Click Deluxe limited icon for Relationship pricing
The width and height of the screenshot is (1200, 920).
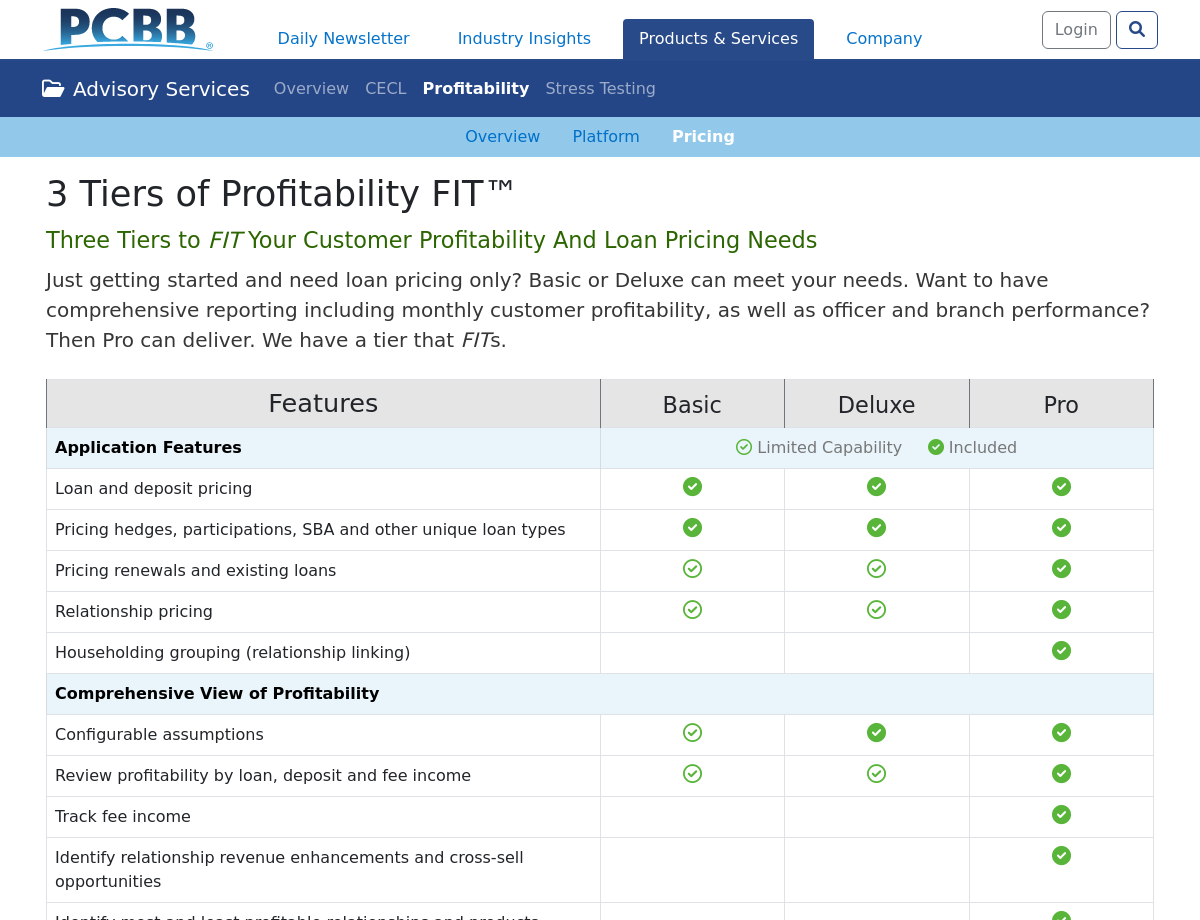point(876,610)
